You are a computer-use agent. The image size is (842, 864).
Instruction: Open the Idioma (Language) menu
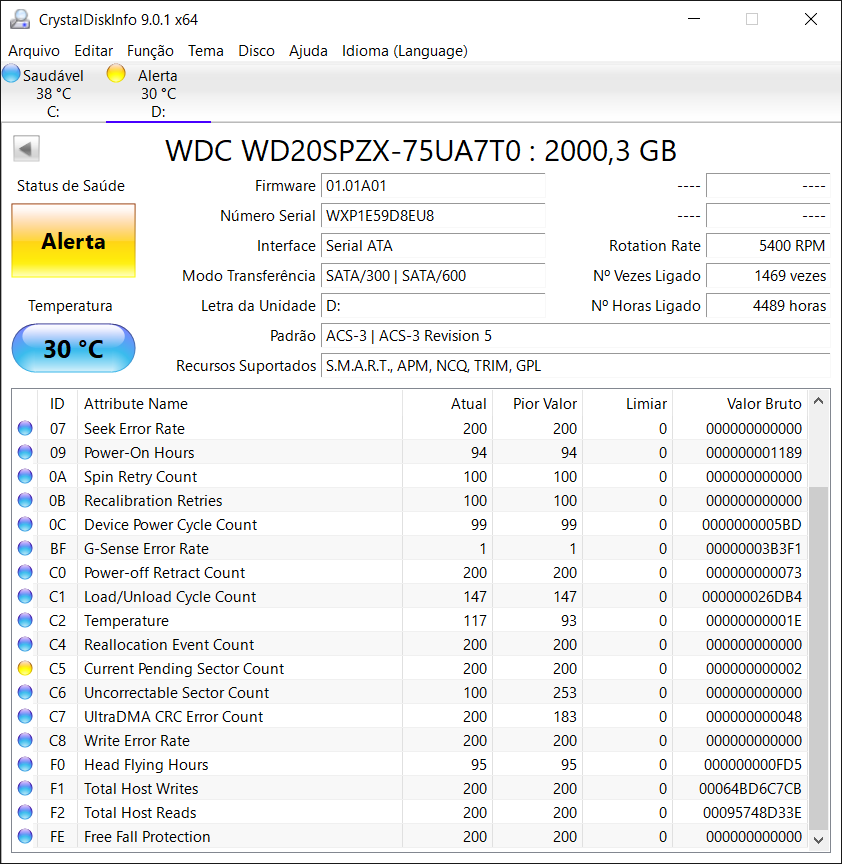[x=405, y=51]
